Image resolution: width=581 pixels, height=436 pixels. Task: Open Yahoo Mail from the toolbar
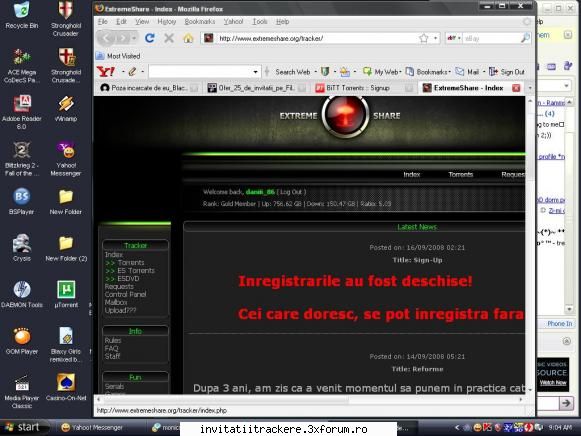[467, 72]
